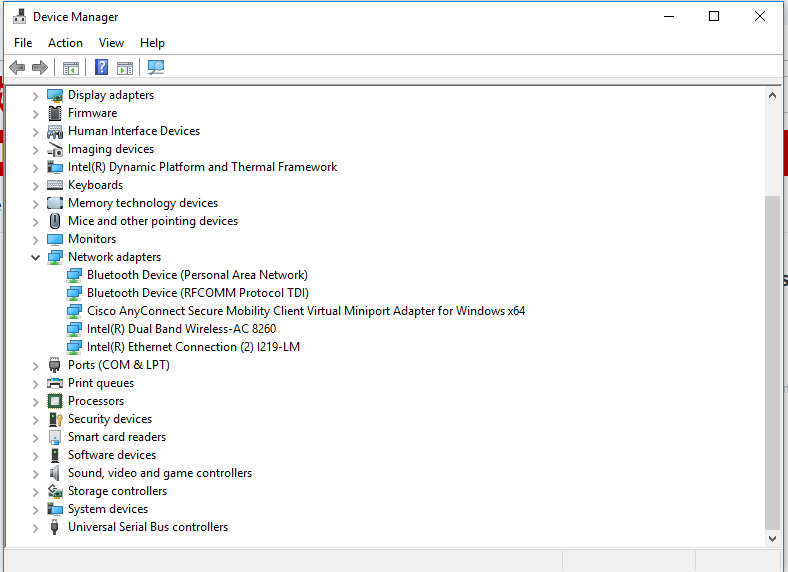The width and height of the screenshot is (788, 572).
Task: Click the Show/Hide Console Tree toolbar icon
Action: (x=71, y=67)
